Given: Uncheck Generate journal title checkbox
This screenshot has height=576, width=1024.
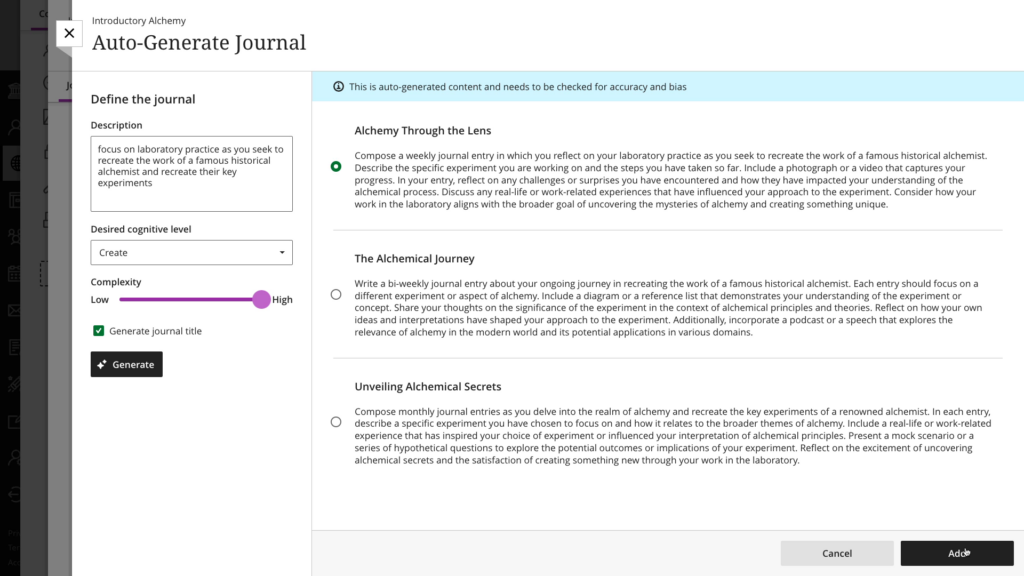Looking at the screenshot, I should point(99,331).
